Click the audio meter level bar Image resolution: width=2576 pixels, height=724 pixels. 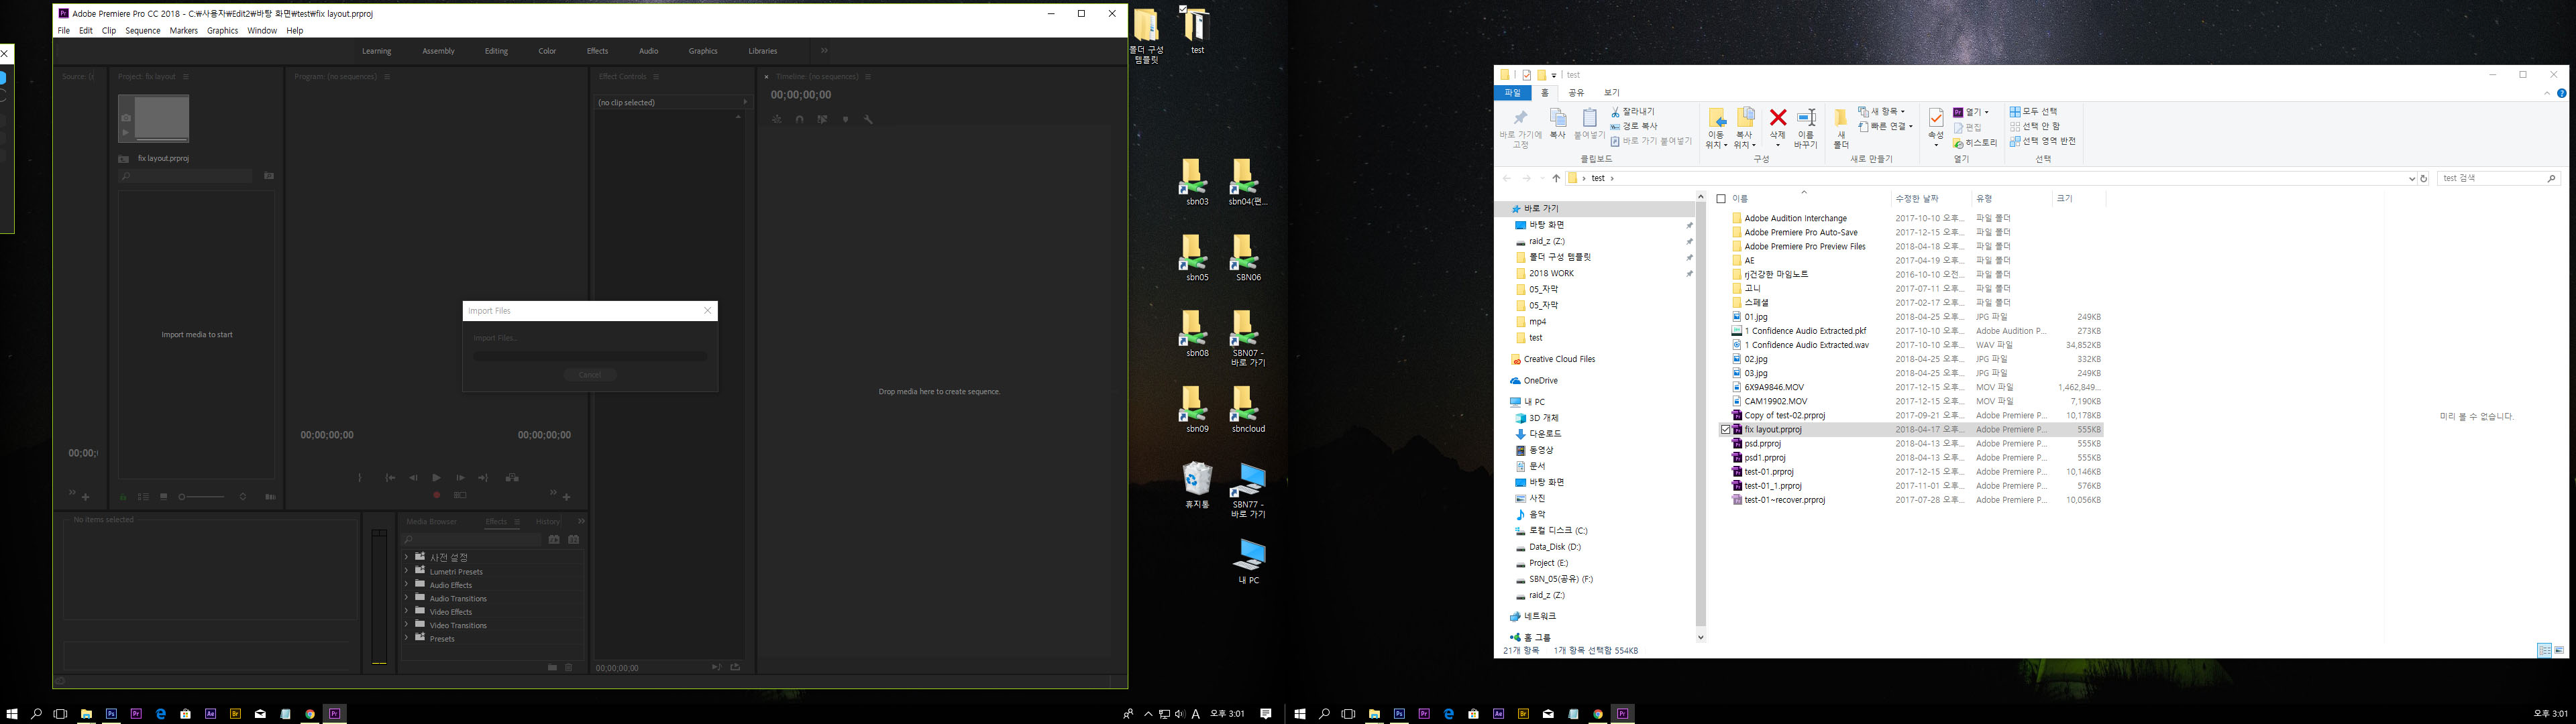[379, 597]
